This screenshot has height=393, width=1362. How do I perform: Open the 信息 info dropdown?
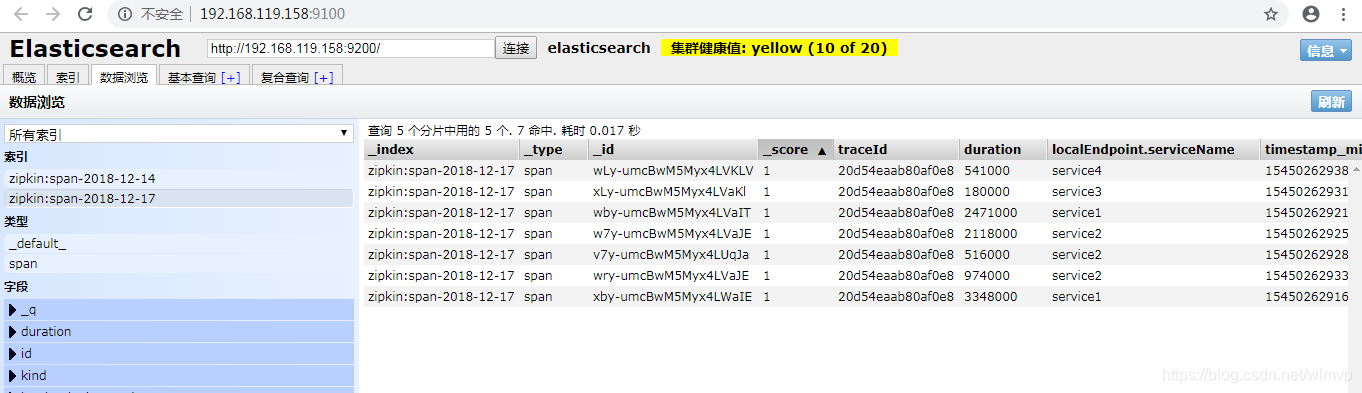coord(1326,51)
